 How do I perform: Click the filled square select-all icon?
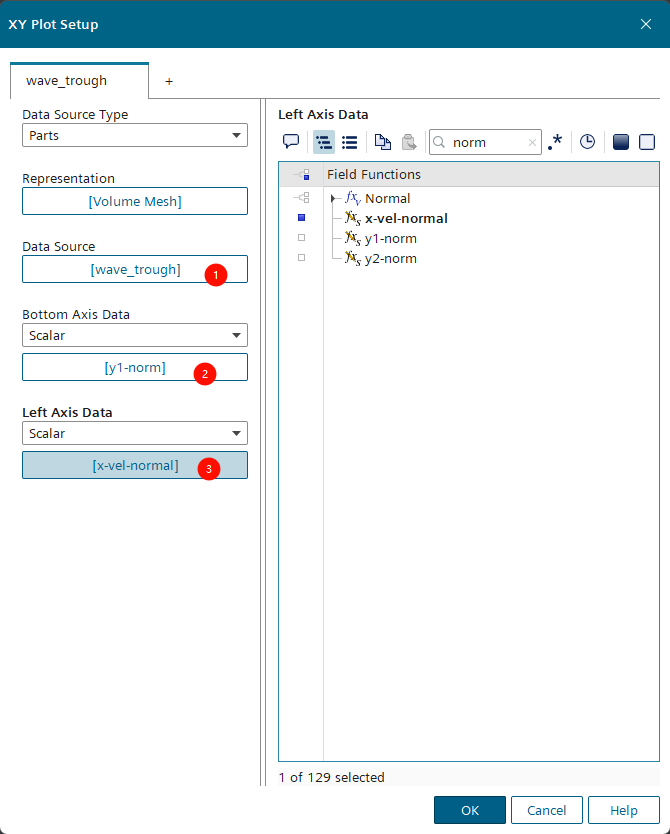[620, 142]
